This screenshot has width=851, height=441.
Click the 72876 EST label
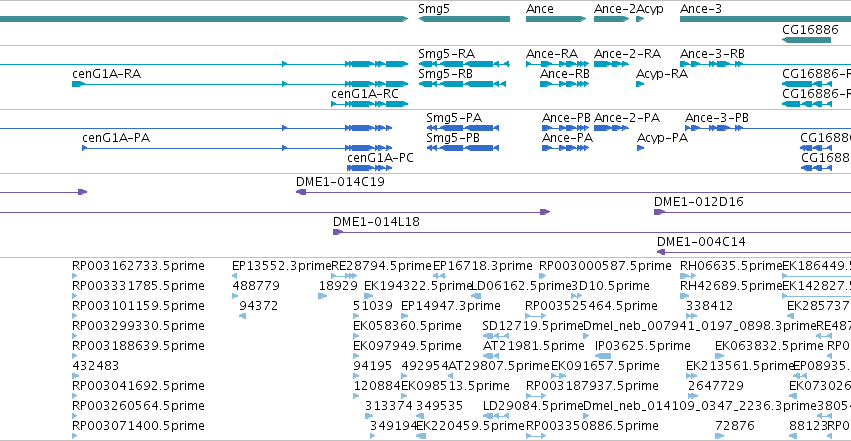coord(735,426)
